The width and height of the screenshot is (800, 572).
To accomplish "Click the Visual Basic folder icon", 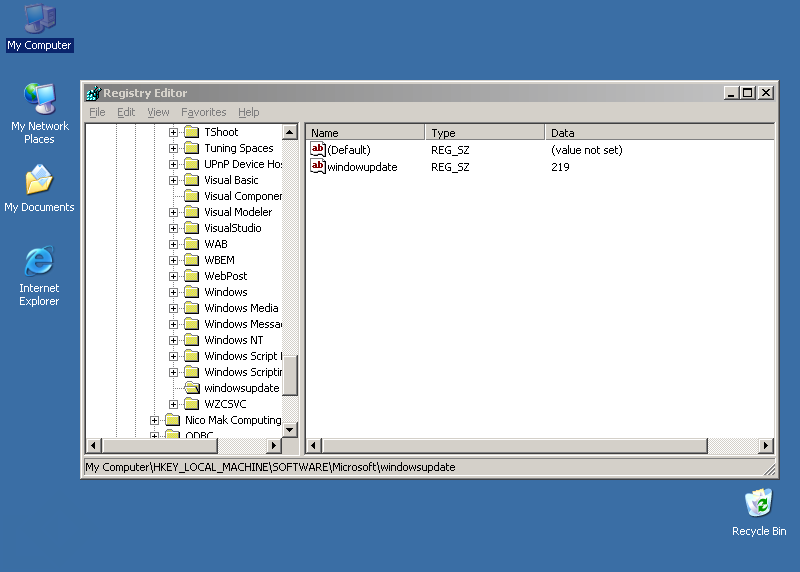I will tap(192, 180).
